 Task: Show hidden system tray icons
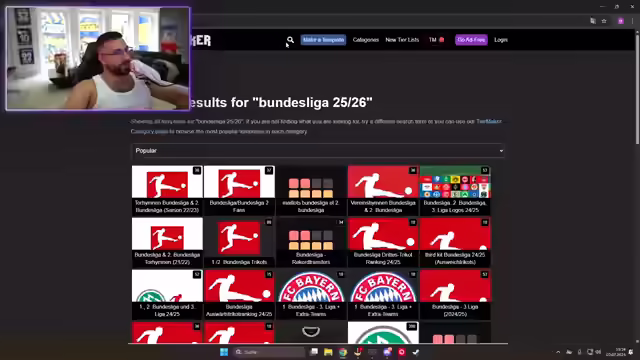(558, 352)
